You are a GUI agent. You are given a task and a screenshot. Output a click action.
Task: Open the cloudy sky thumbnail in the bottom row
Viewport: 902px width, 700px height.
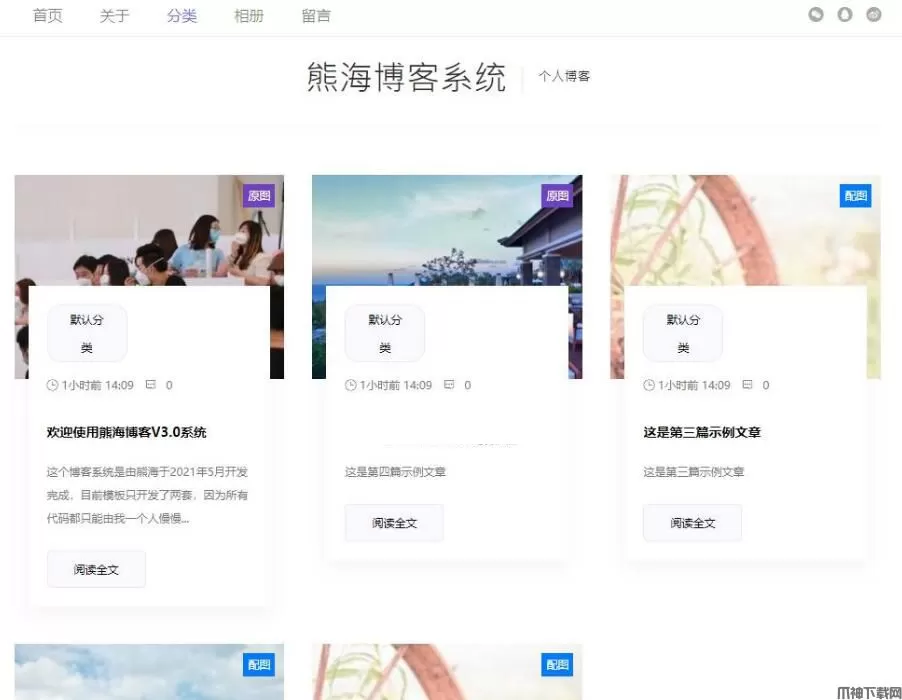click(x=149, y=672)
